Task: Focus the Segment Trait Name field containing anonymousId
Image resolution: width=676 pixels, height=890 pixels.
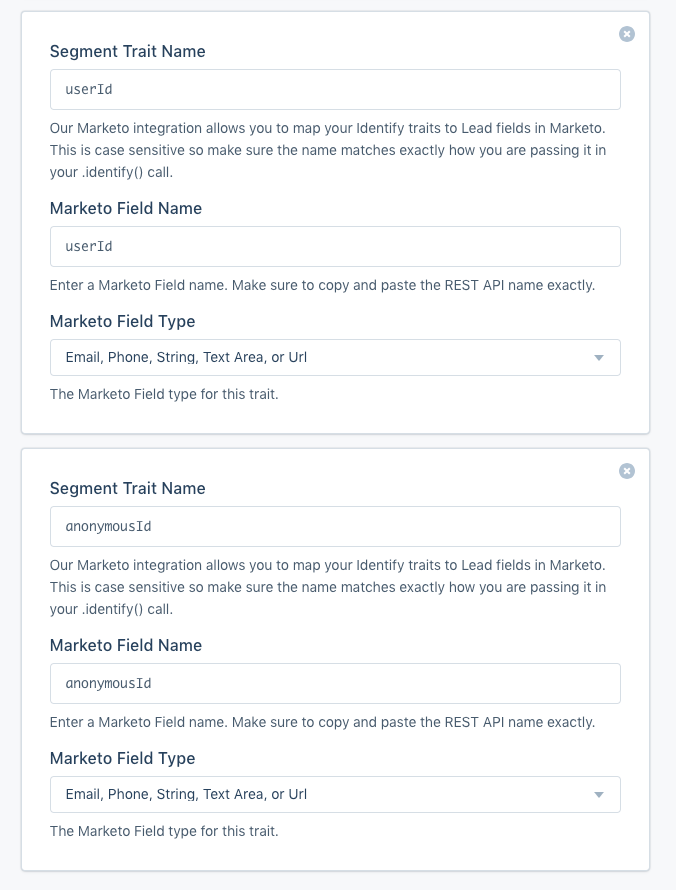Action: click(335, 527)
